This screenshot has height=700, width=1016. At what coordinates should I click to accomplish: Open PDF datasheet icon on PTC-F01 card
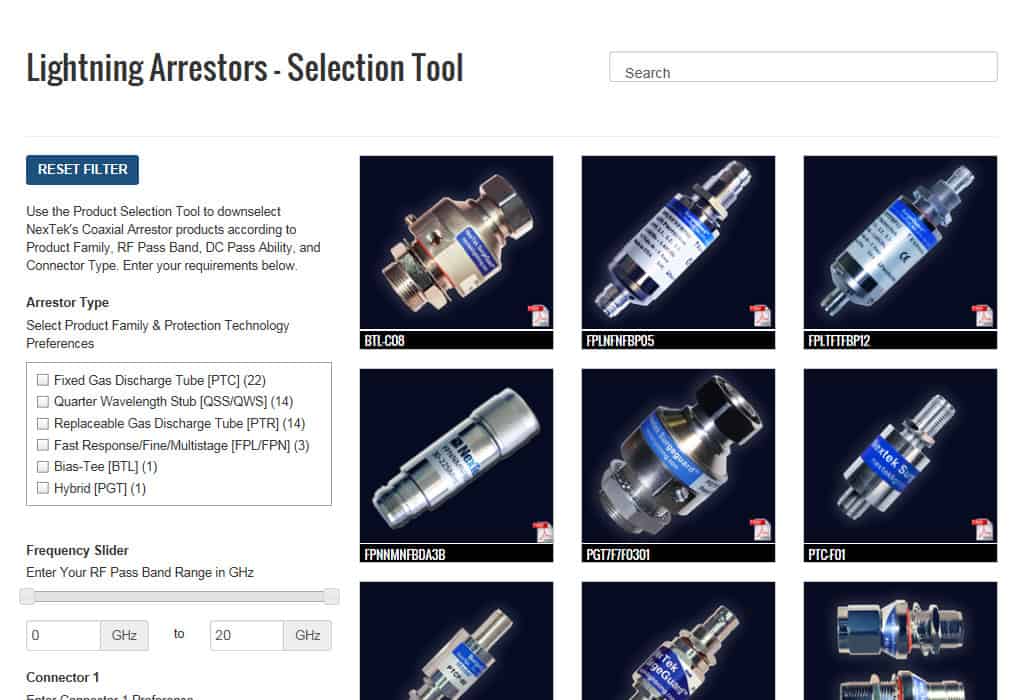click(982, 530)
